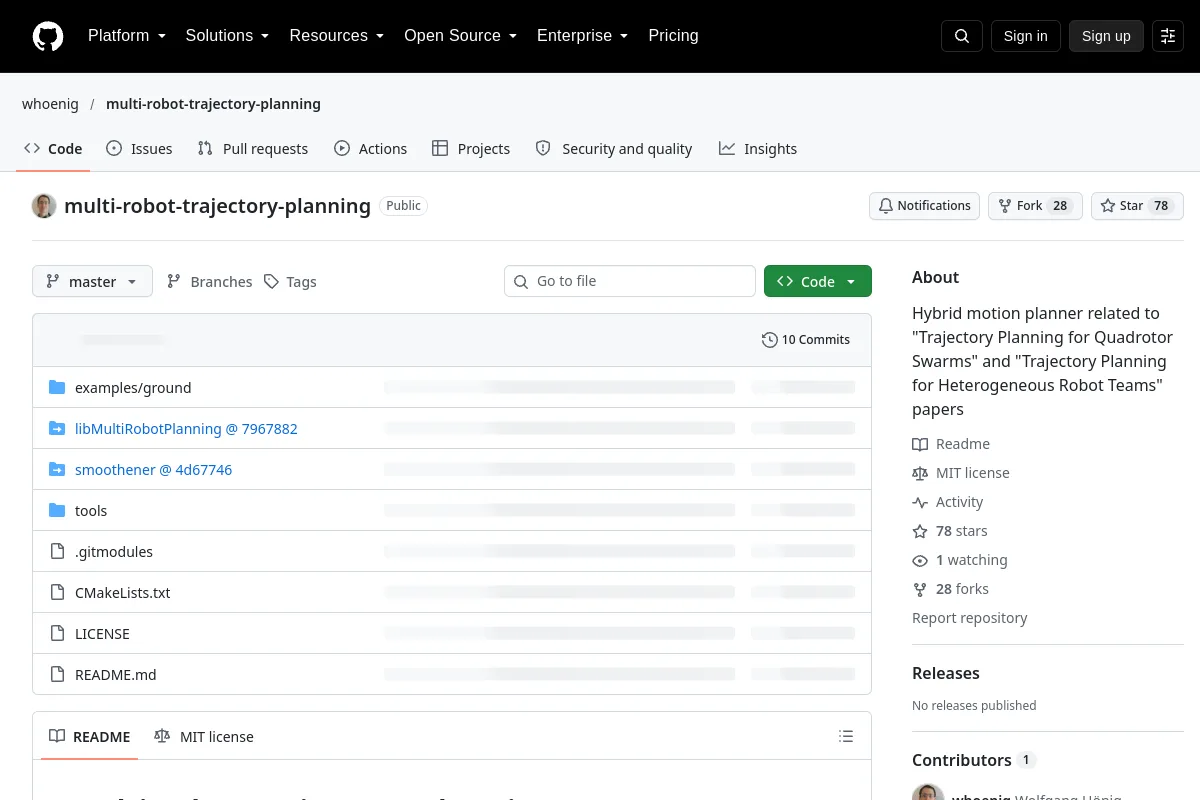This screenshot has height=800, width=1200.
Task: Go to the GitHub homepage logo
Action: [48, 36]
